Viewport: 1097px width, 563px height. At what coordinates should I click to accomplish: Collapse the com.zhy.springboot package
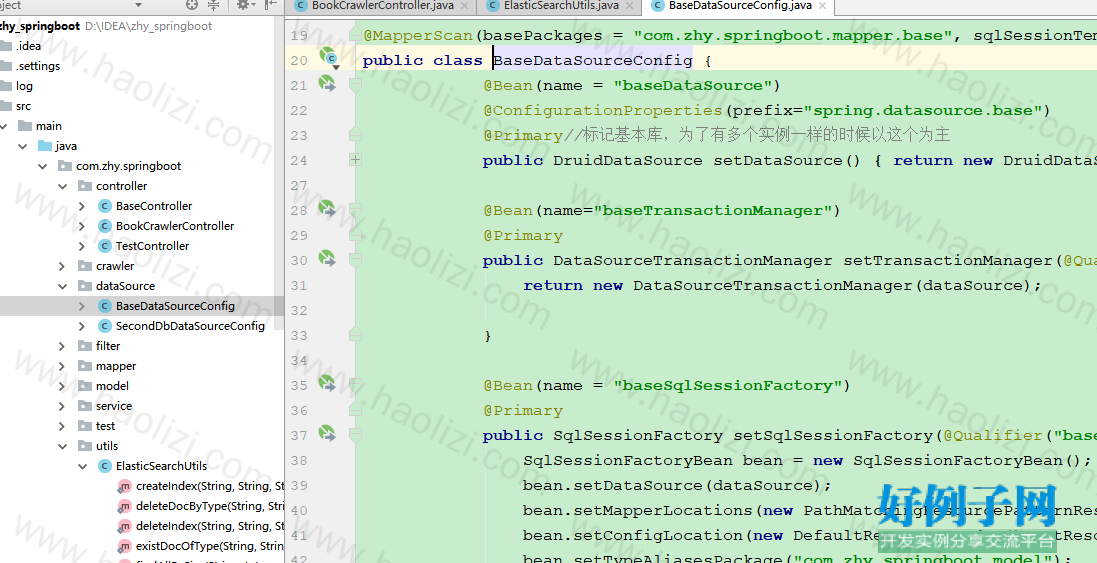(x=44, y=166)
